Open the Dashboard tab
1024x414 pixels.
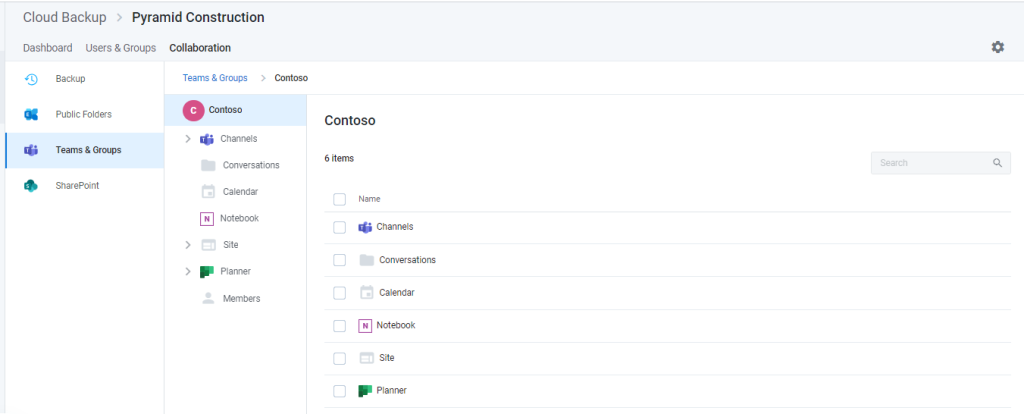coord(48,48)
